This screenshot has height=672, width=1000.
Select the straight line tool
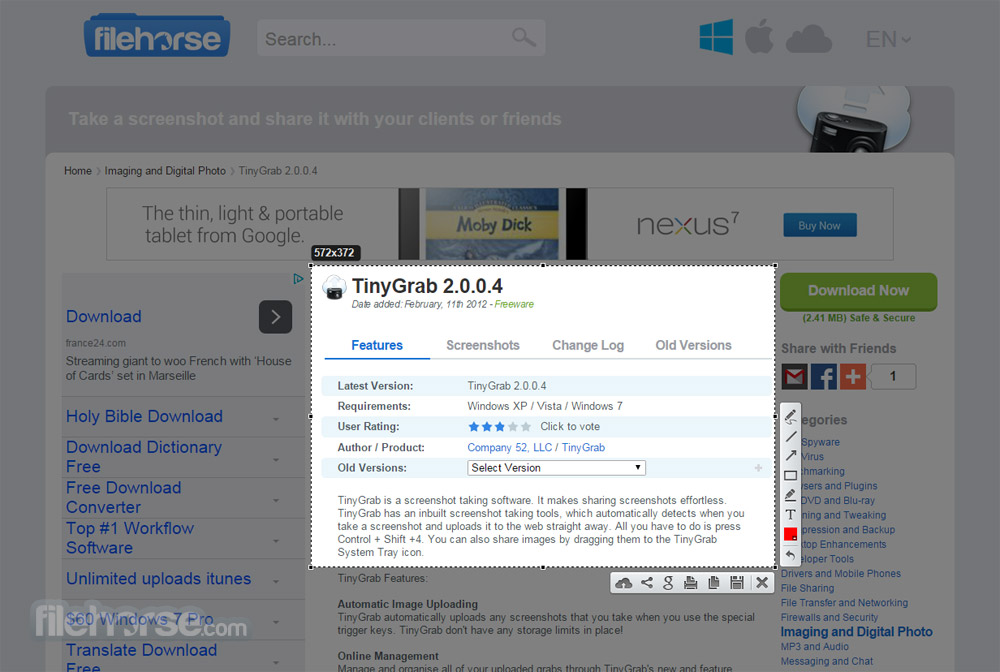tap(790, 437)
